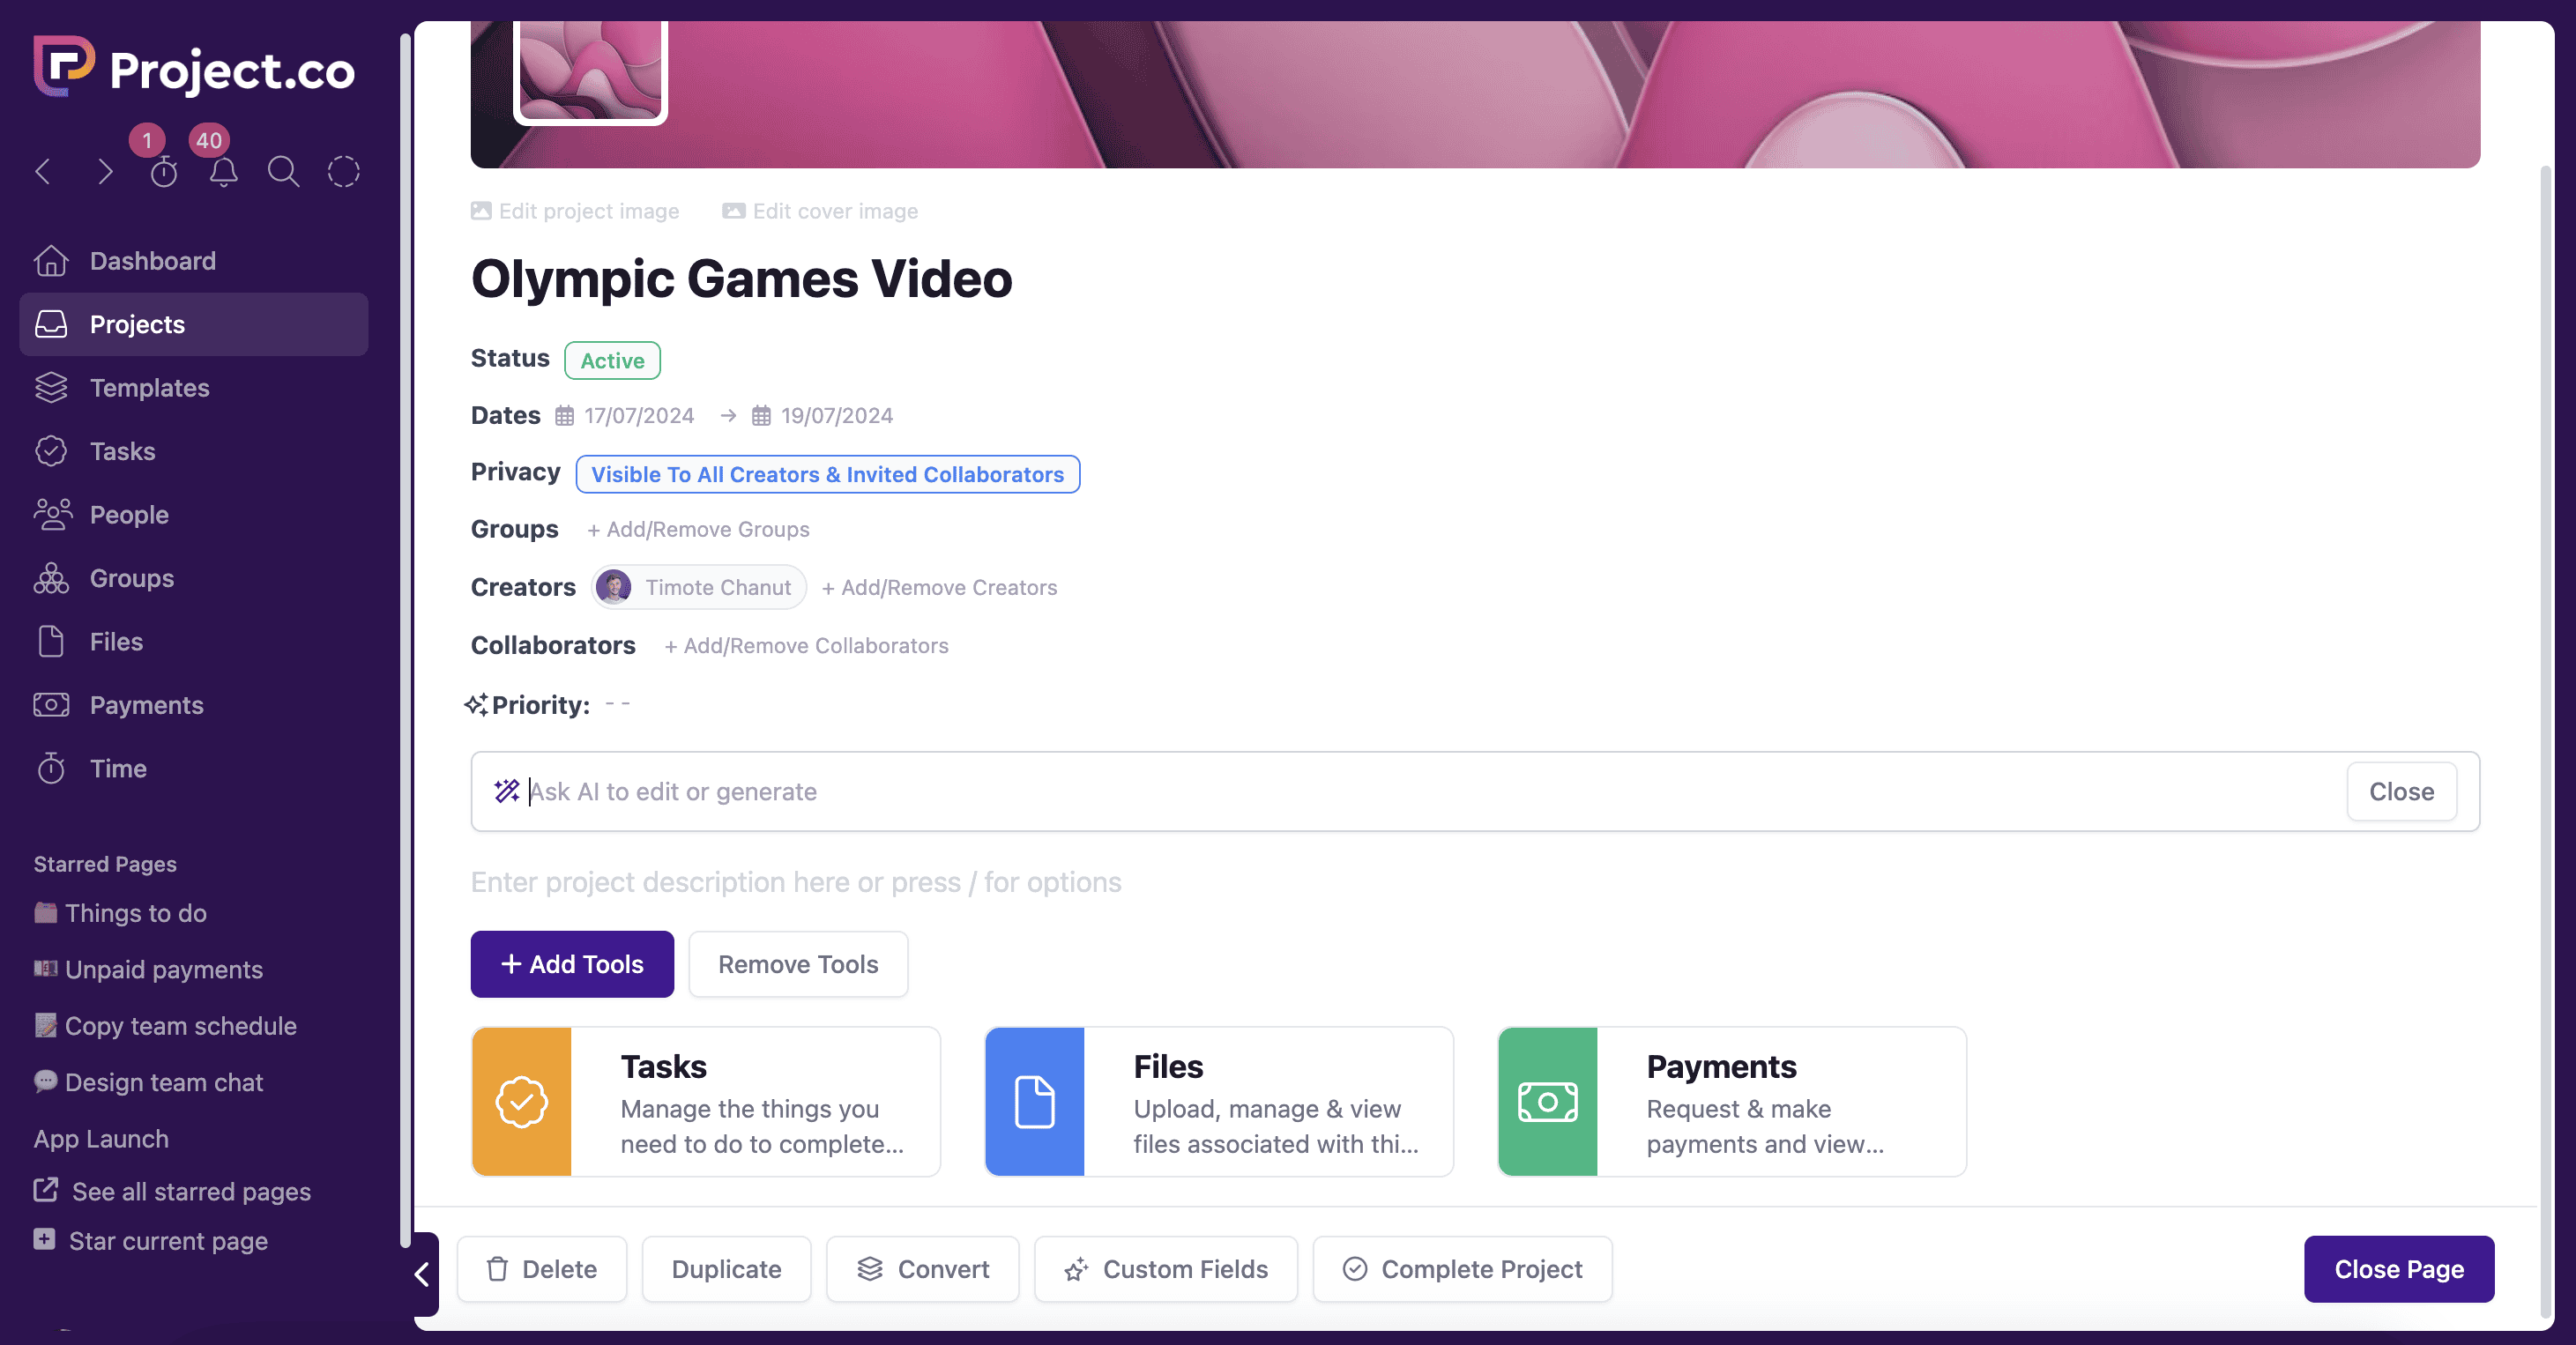This screenshot has width=2576, height=1345.
Task: Click the dashed circle icon in sidebar
Action: (x=343, y=172)
